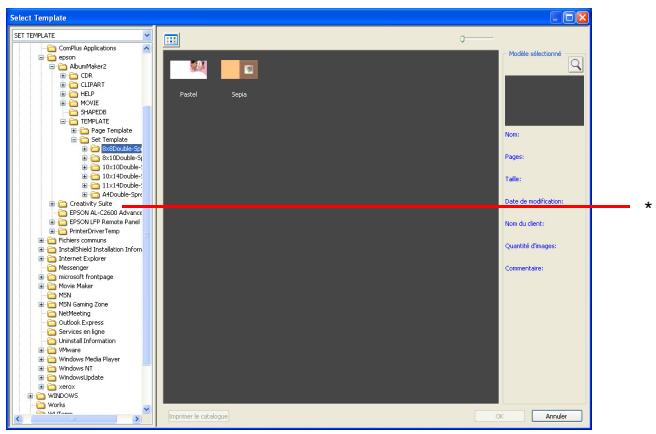Expand the CDR folder node

[x=63, y=76]
